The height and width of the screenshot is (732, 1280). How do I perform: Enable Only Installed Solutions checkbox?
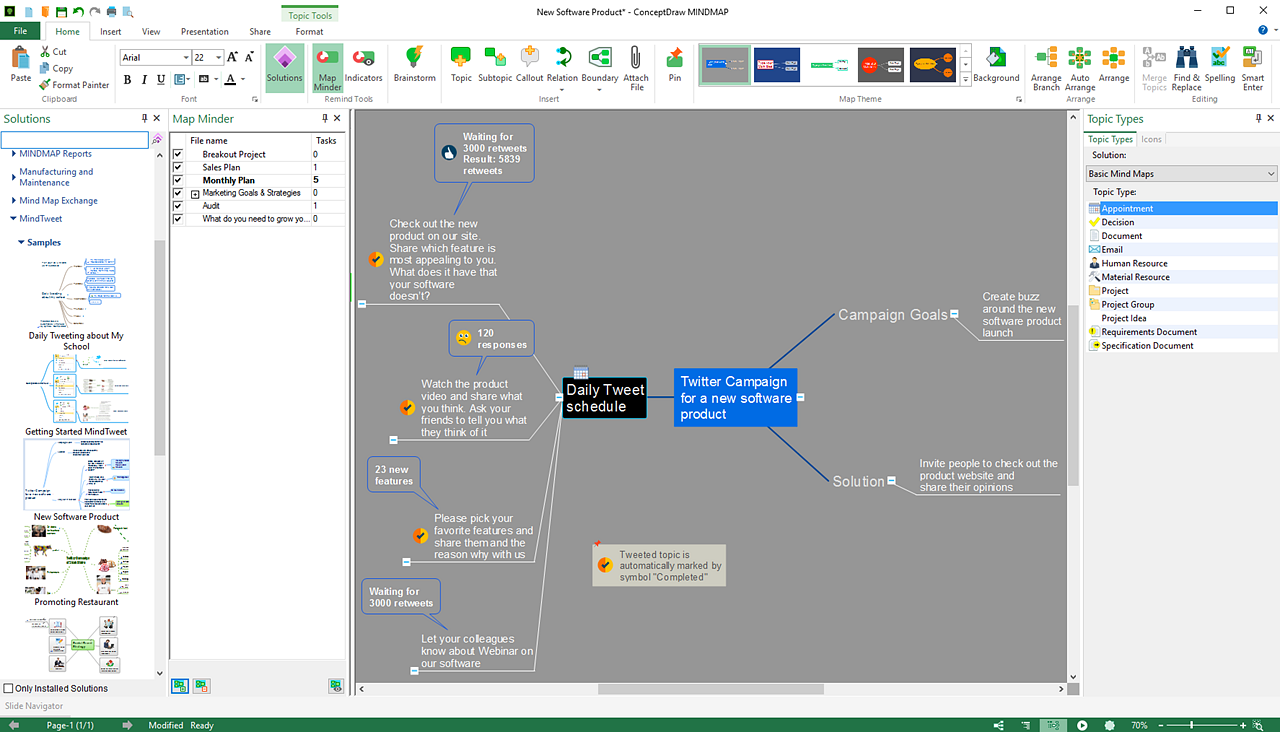click(x=9, y=688)
